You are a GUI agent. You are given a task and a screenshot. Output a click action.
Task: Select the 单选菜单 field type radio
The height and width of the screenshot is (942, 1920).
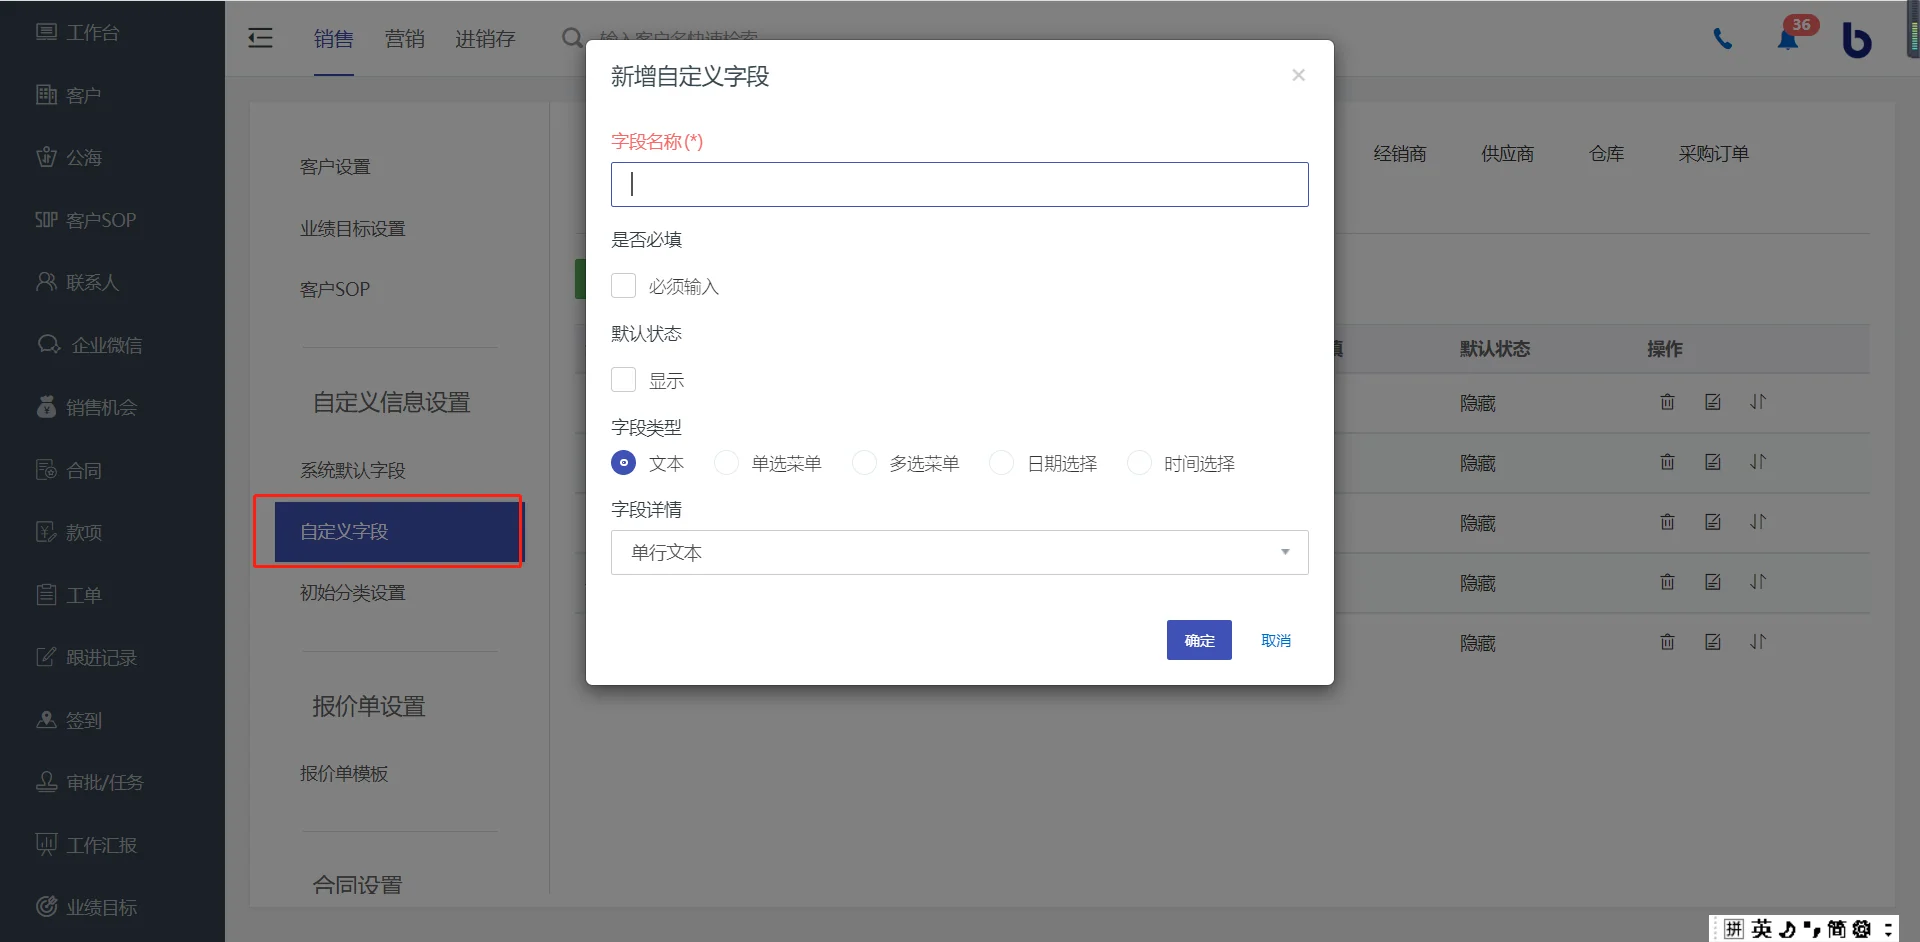tap(727, 463)
